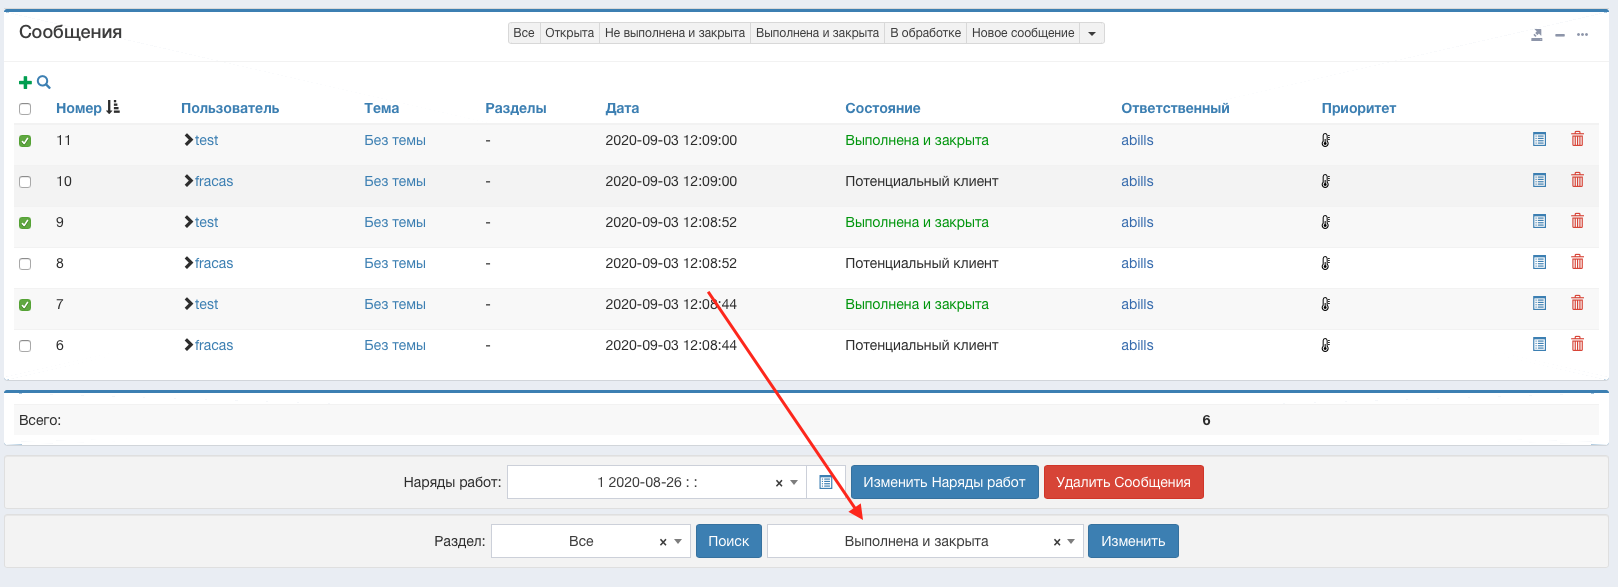
Task: Open the list icon beside the work orders field
Action: click(826, 482)
